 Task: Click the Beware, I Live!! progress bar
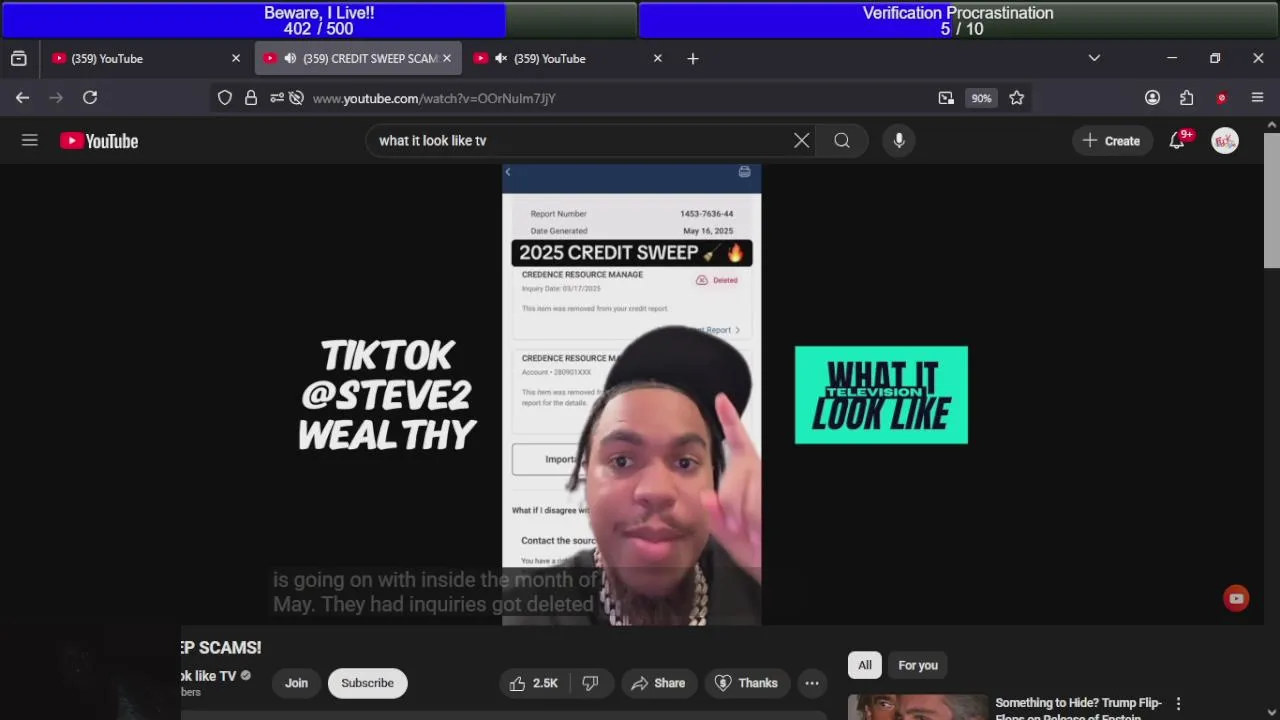318,20
